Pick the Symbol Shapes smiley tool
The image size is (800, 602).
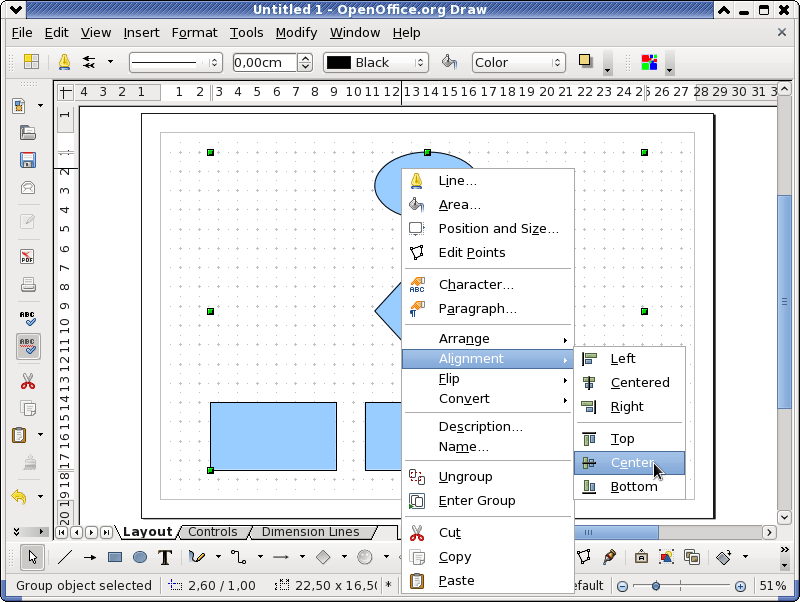point(365,557)
